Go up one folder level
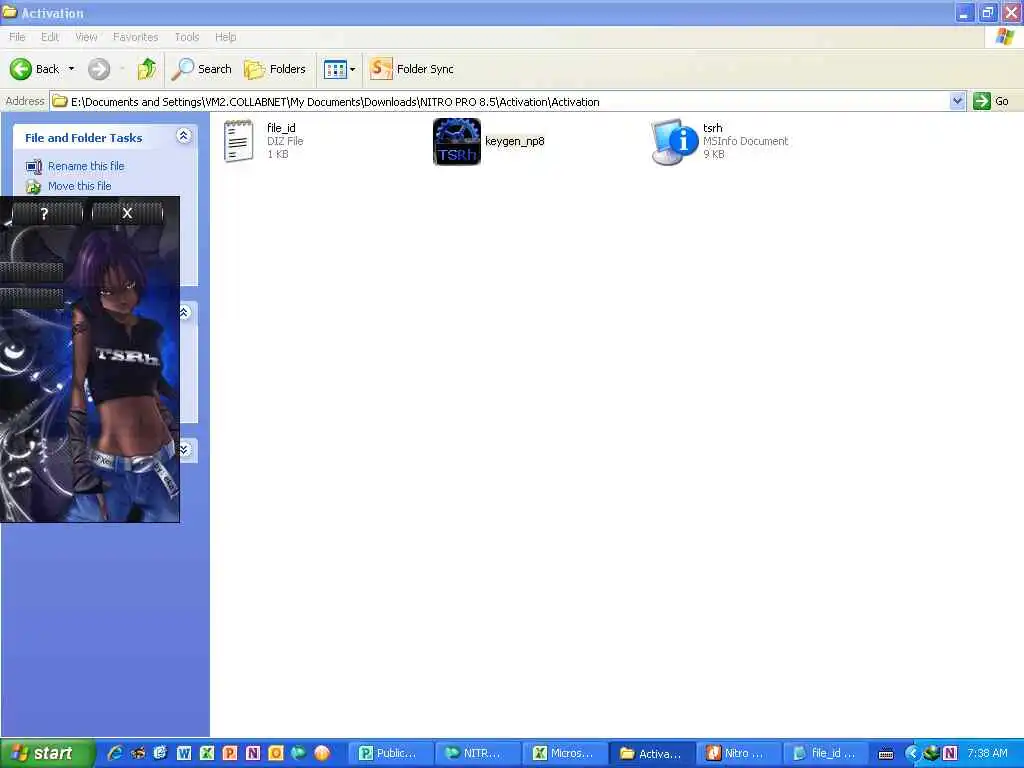Screen dimensions: 1024x768 [147, 69]
